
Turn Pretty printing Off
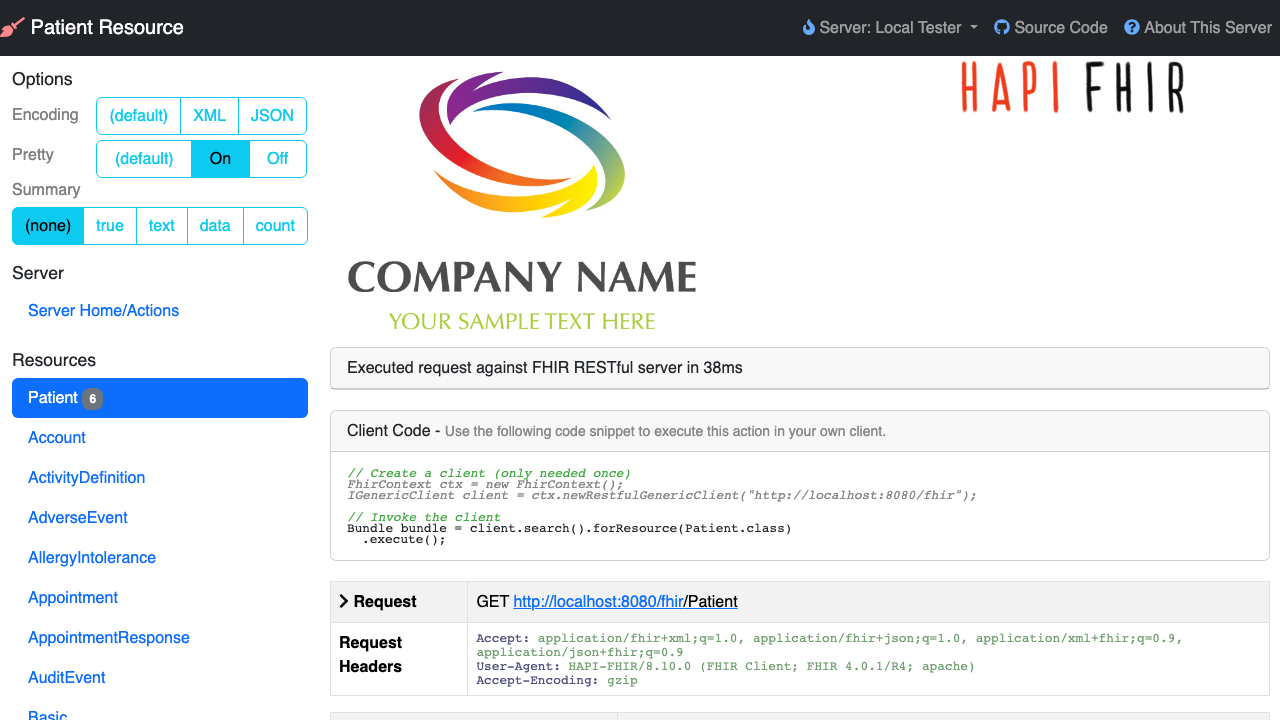pos(277,159)
